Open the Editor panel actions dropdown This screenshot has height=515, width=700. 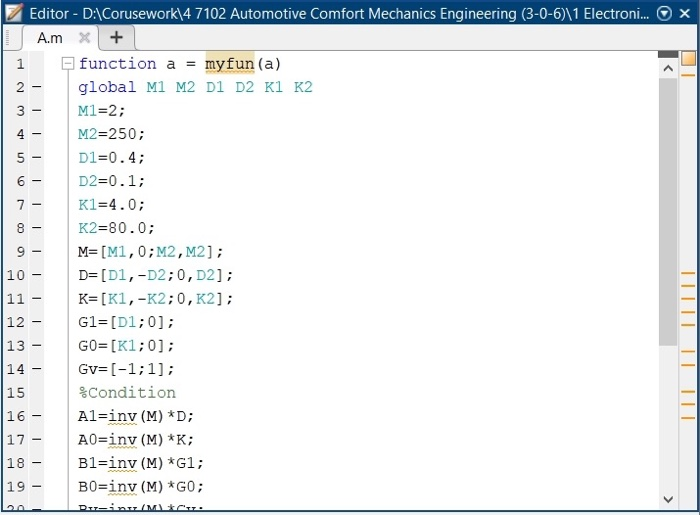pyautogui.click(x=664, y=14)
